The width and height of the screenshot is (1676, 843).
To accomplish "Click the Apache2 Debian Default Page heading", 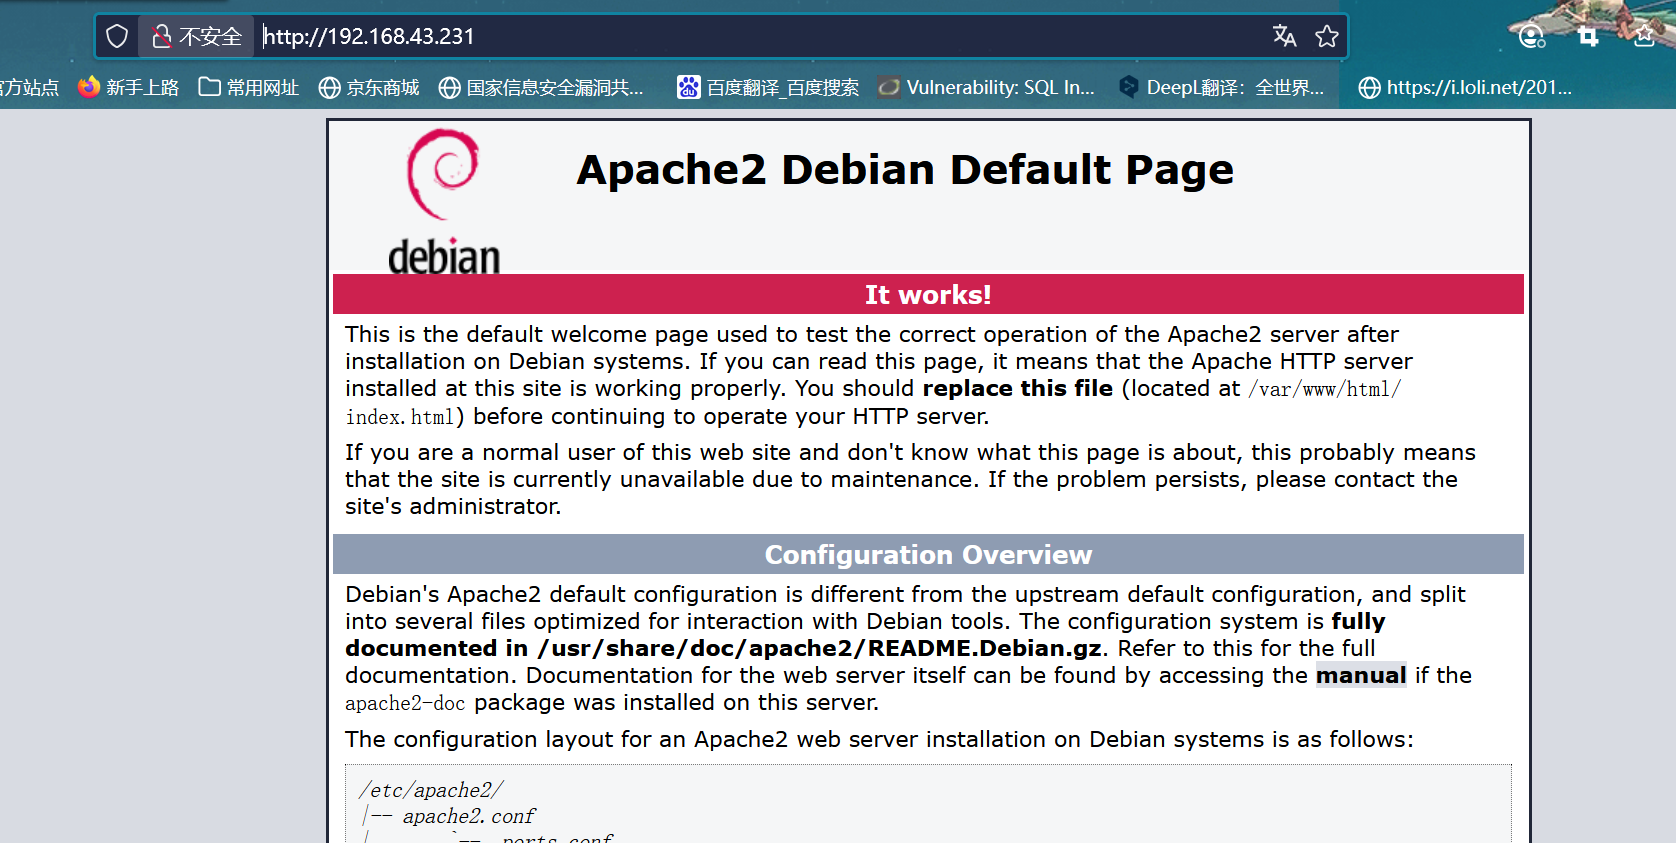I will pyautogui.click(x=905, y=170).
